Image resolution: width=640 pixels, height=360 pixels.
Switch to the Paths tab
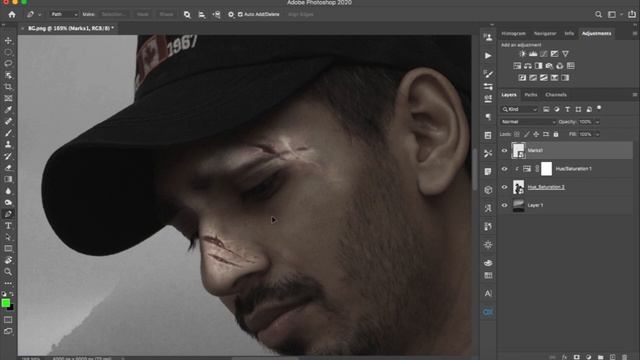tap(531, 95)
